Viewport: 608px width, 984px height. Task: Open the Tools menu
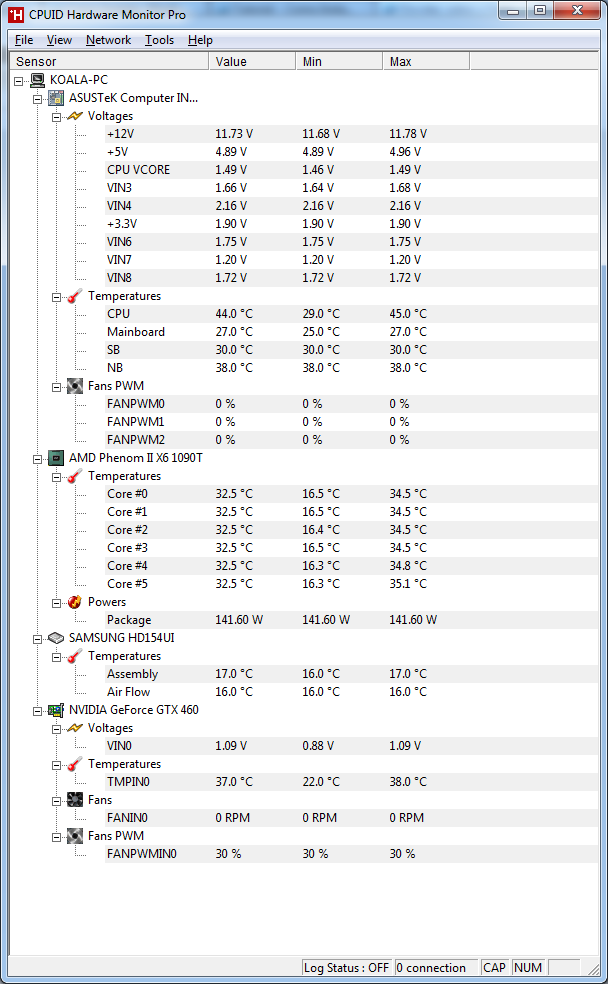pos(159,40)
